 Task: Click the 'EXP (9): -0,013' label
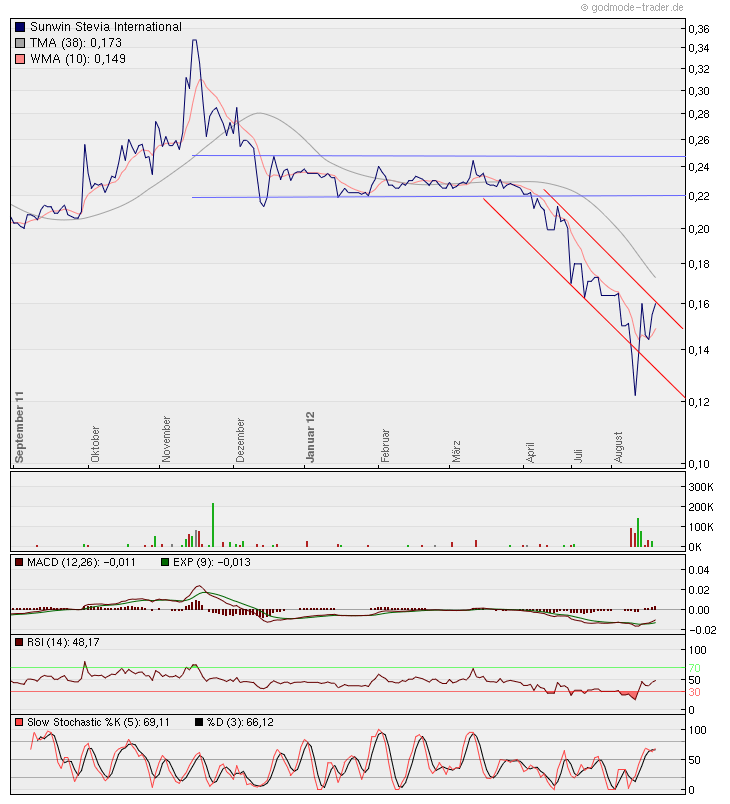pos(212,562)
